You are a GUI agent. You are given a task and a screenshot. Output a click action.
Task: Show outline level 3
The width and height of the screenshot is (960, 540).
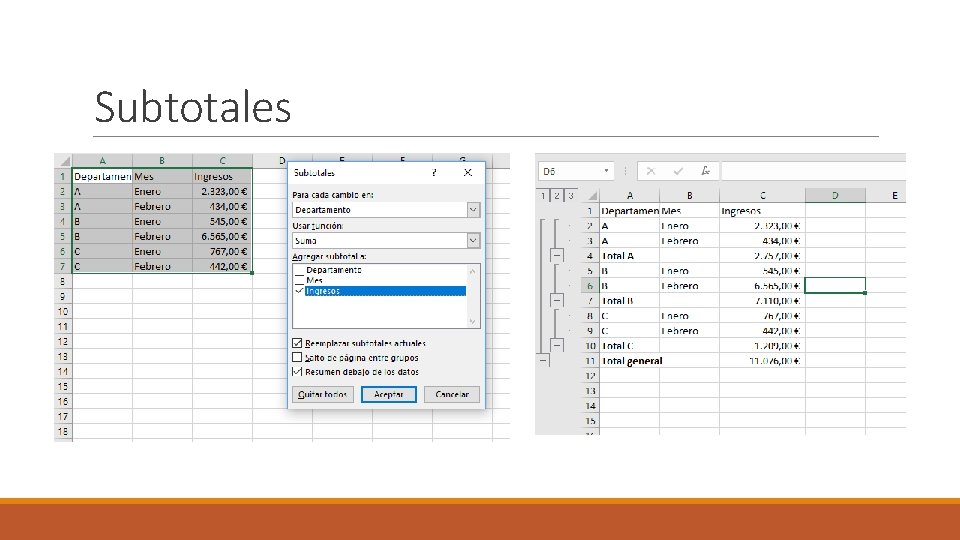tap(571, 196)
